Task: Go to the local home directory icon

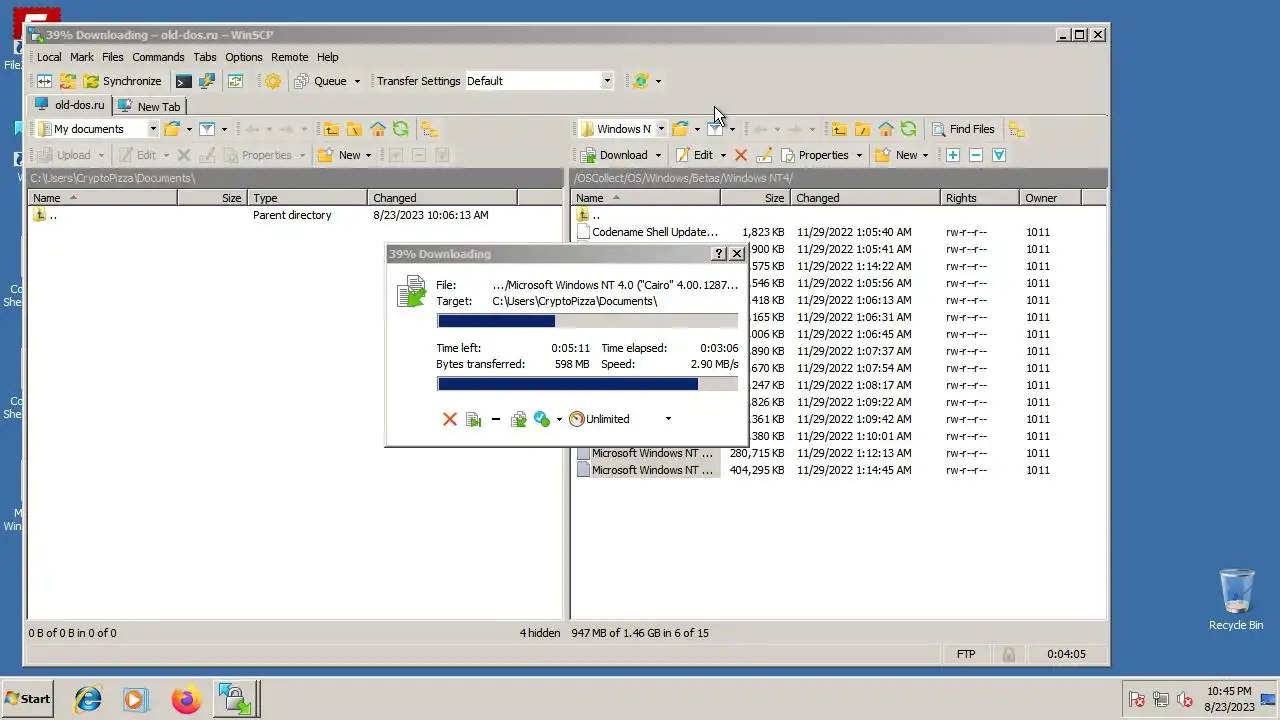Action: click(x=378, y=129)
